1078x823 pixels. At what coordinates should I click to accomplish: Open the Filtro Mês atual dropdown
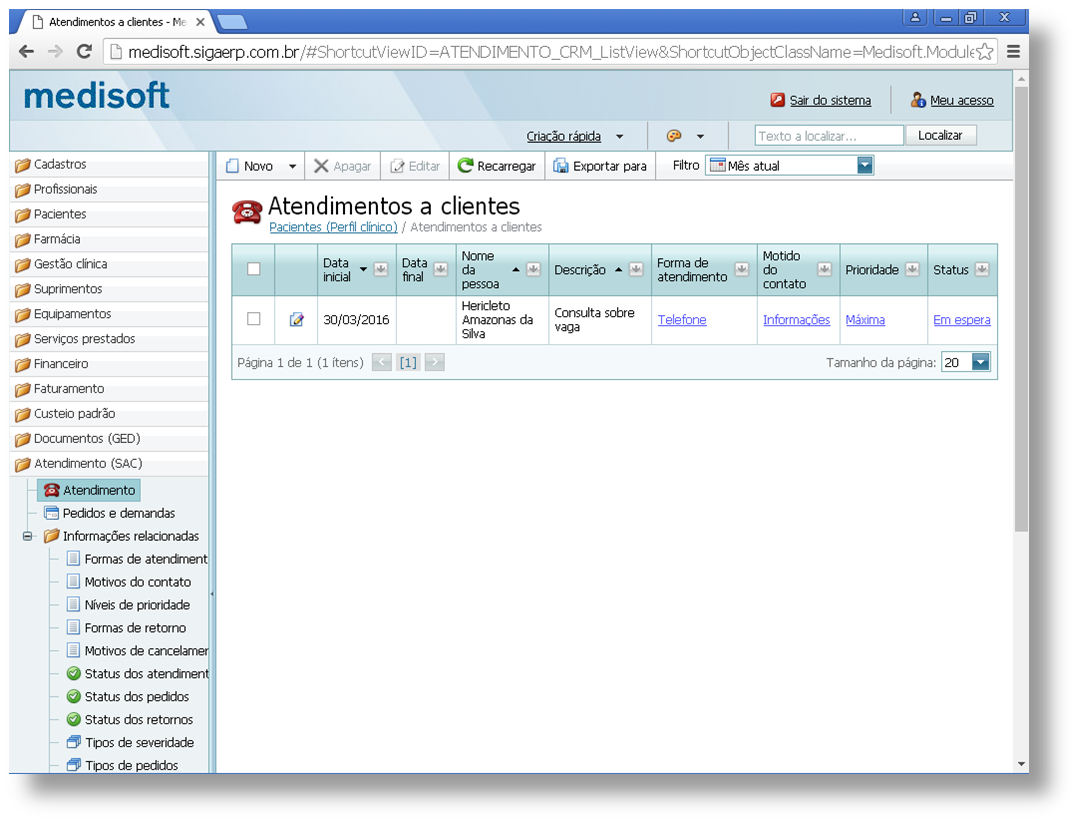(x=864, y=166)
